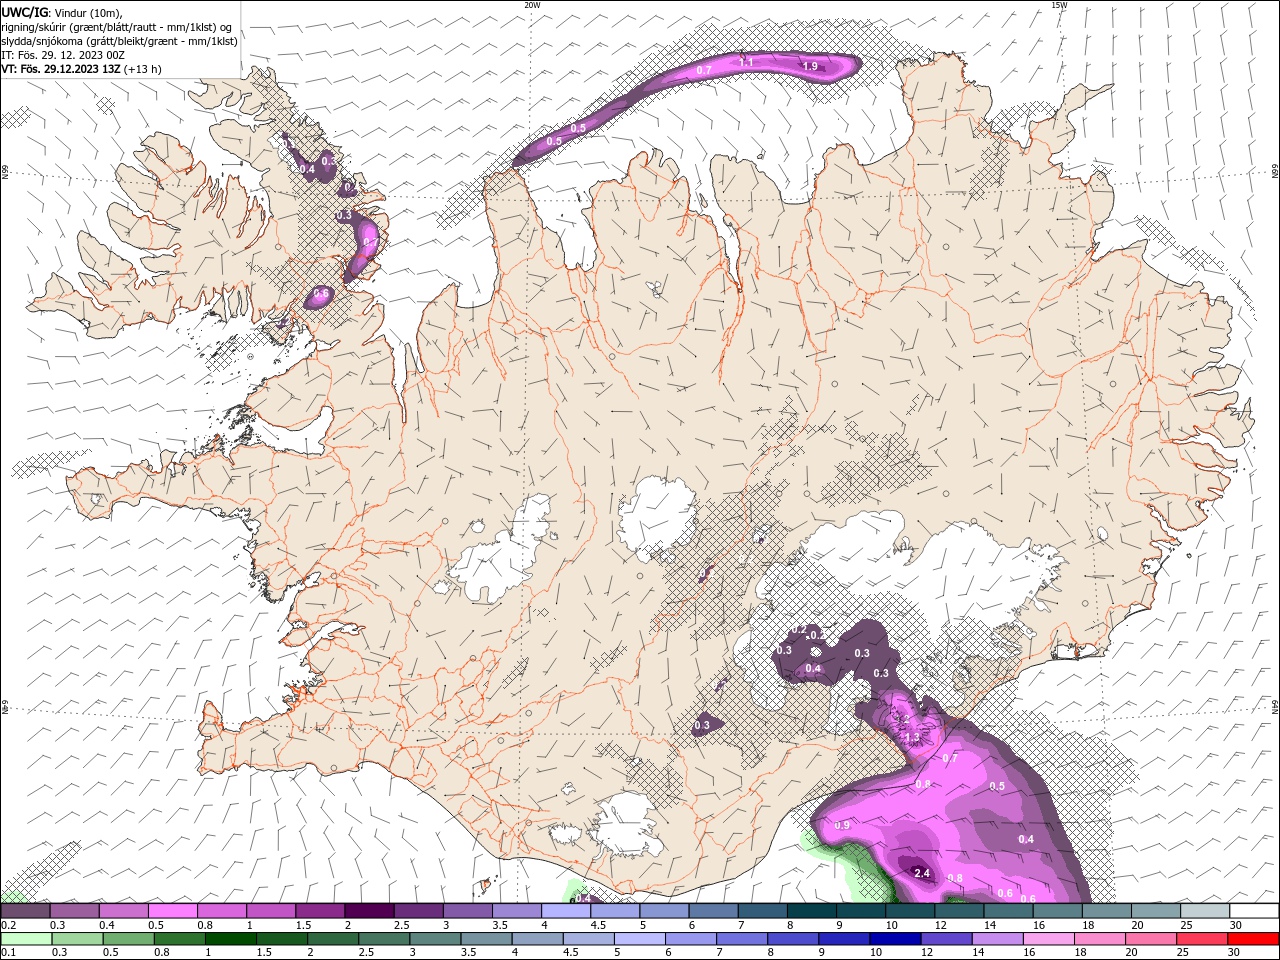
Task: Click the '1.9' value in northern snow band
Action: (810, 66)
